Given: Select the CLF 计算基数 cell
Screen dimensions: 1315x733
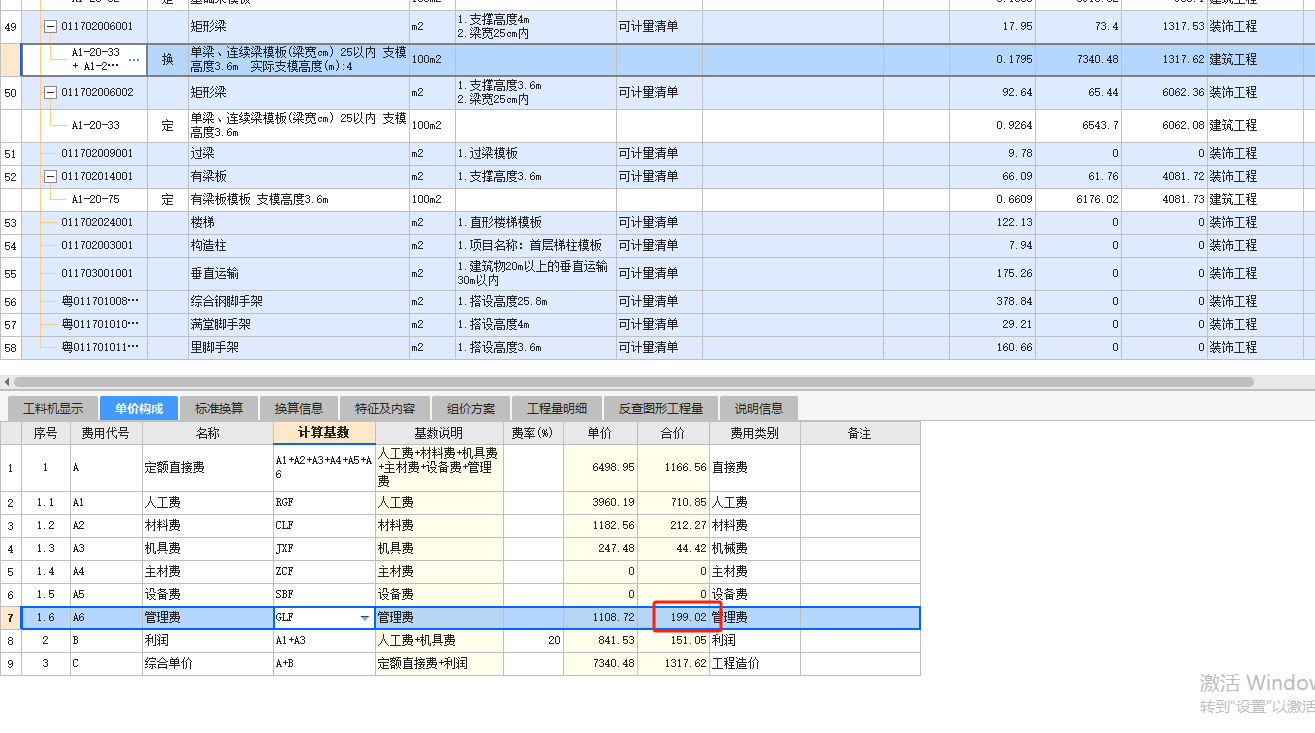Looking at the screenshot, I should (x=324, y=526).
